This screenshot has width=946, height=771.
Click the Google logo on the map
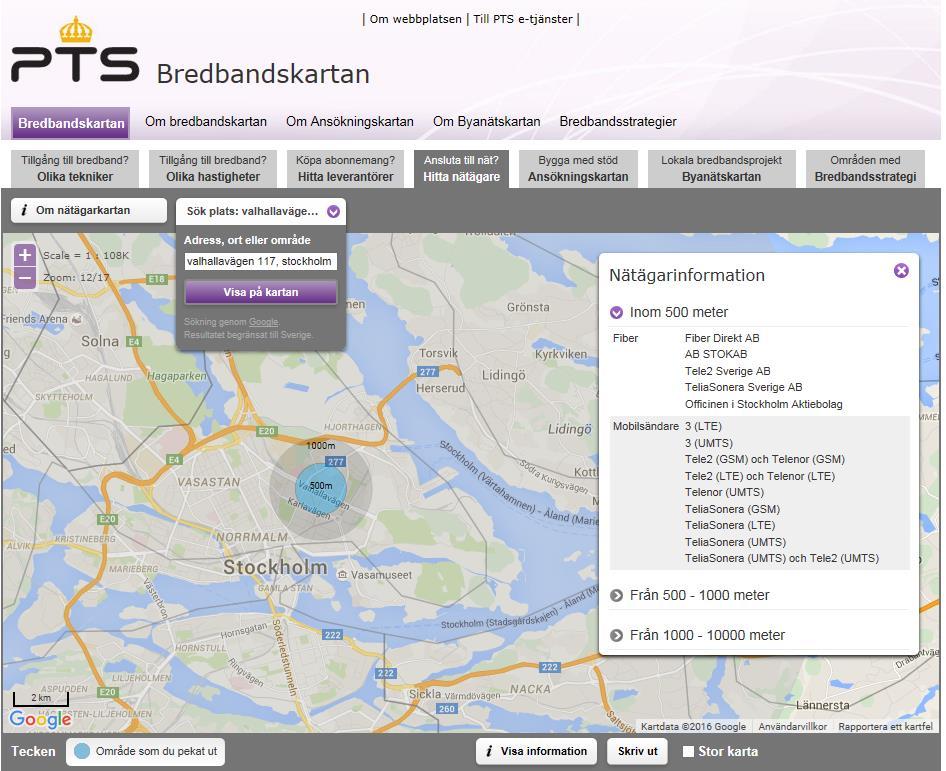click(40, 719)
